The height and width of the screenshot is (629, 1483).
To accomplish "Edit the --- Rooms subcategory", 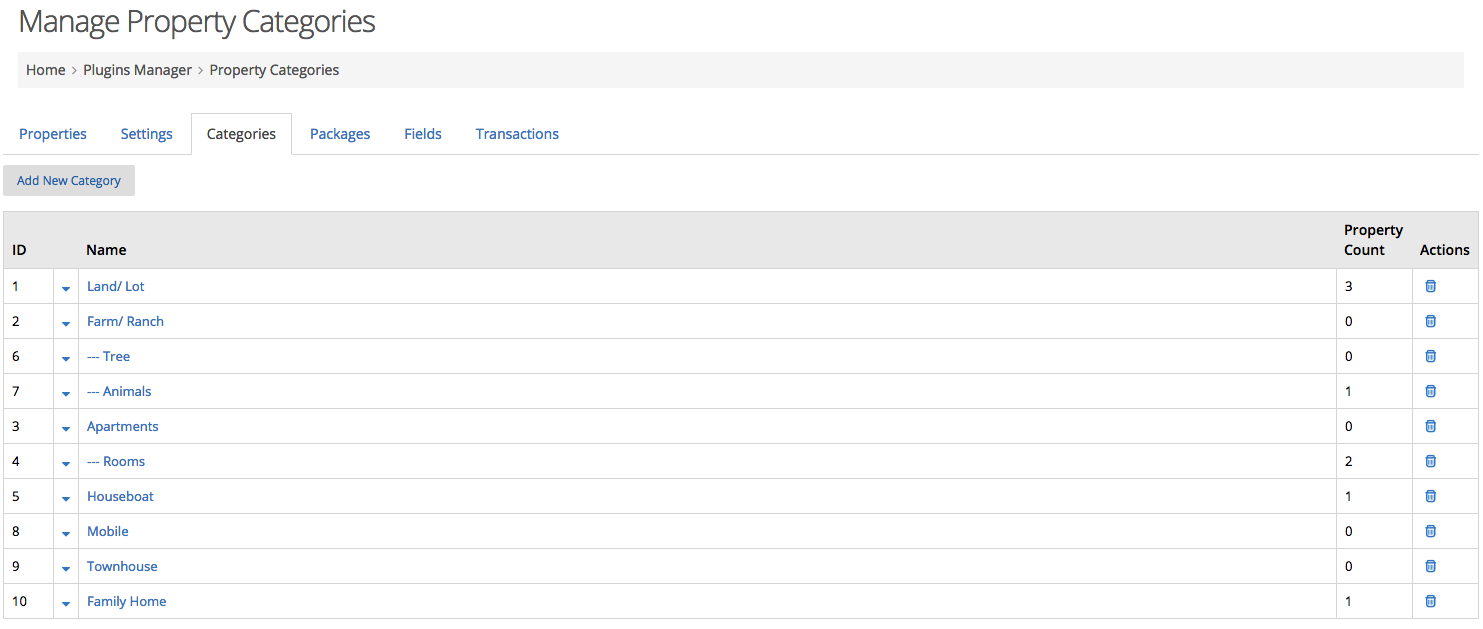I will click(116, 461).
